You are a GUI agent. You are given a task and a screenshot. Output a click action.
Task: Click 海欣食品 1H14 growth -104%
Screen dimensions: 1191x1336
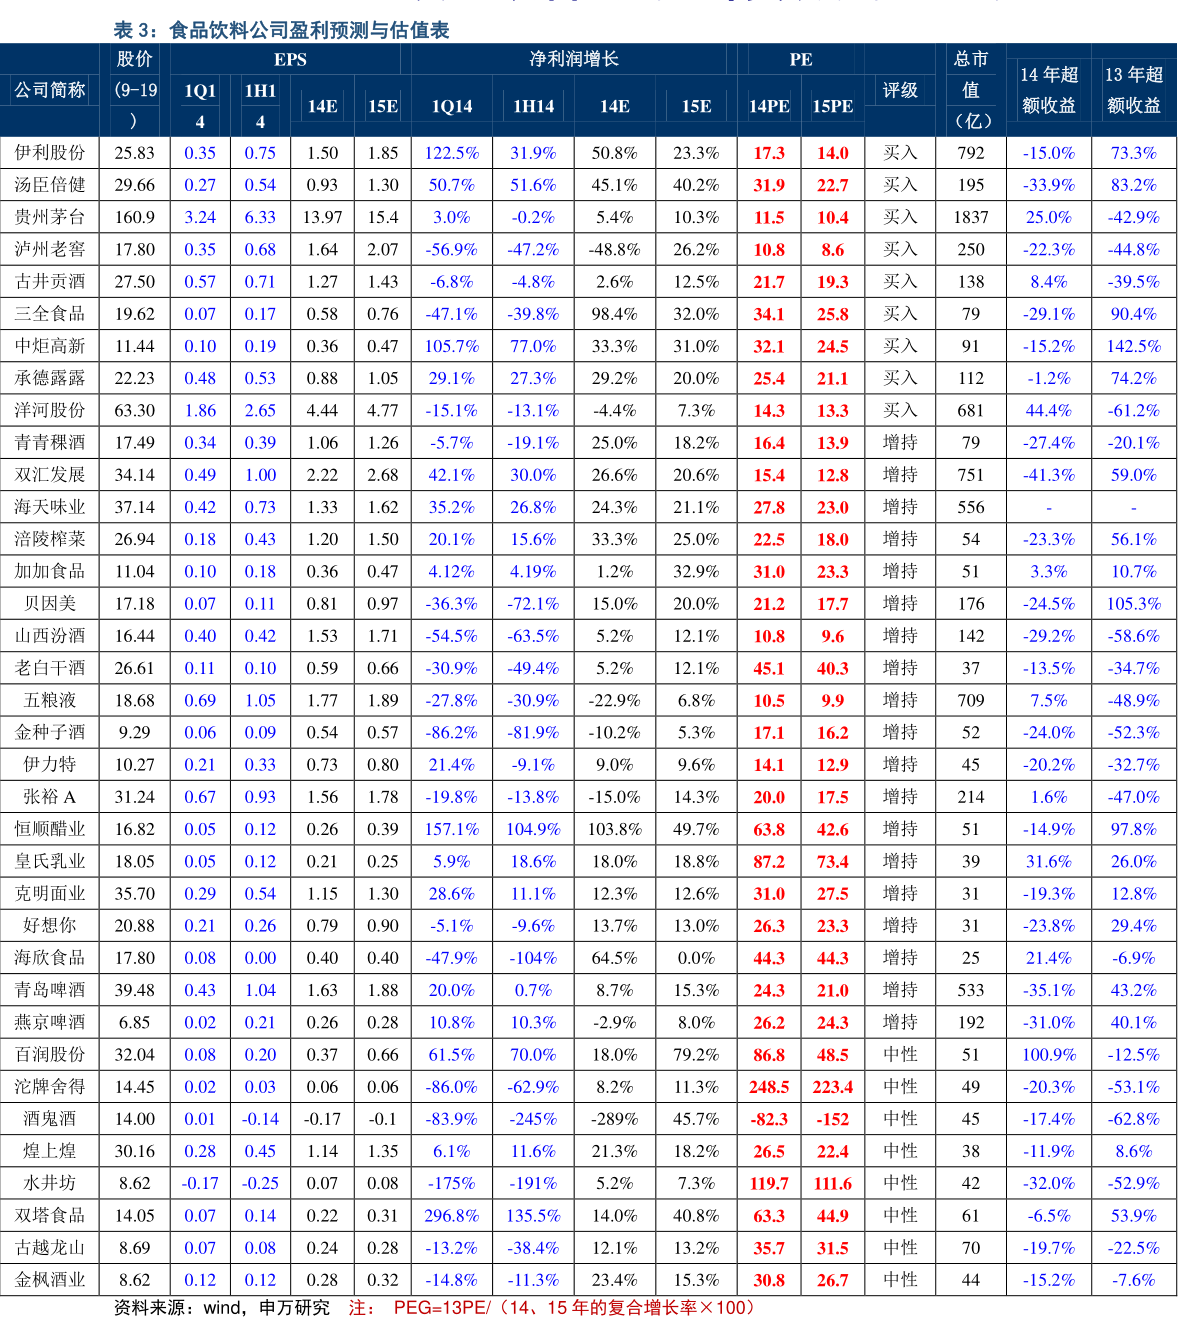[x=534, y=958]
